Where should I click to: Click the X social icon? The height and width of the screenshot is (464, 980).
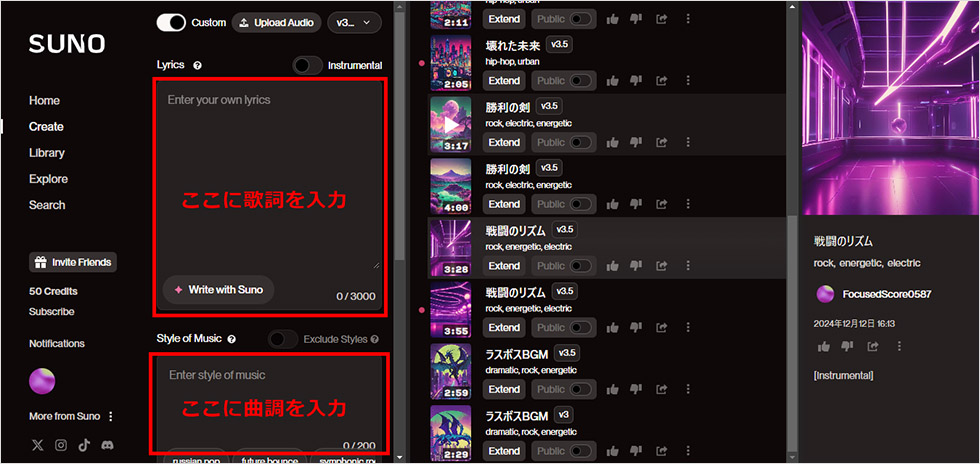[x=38, y=445]
